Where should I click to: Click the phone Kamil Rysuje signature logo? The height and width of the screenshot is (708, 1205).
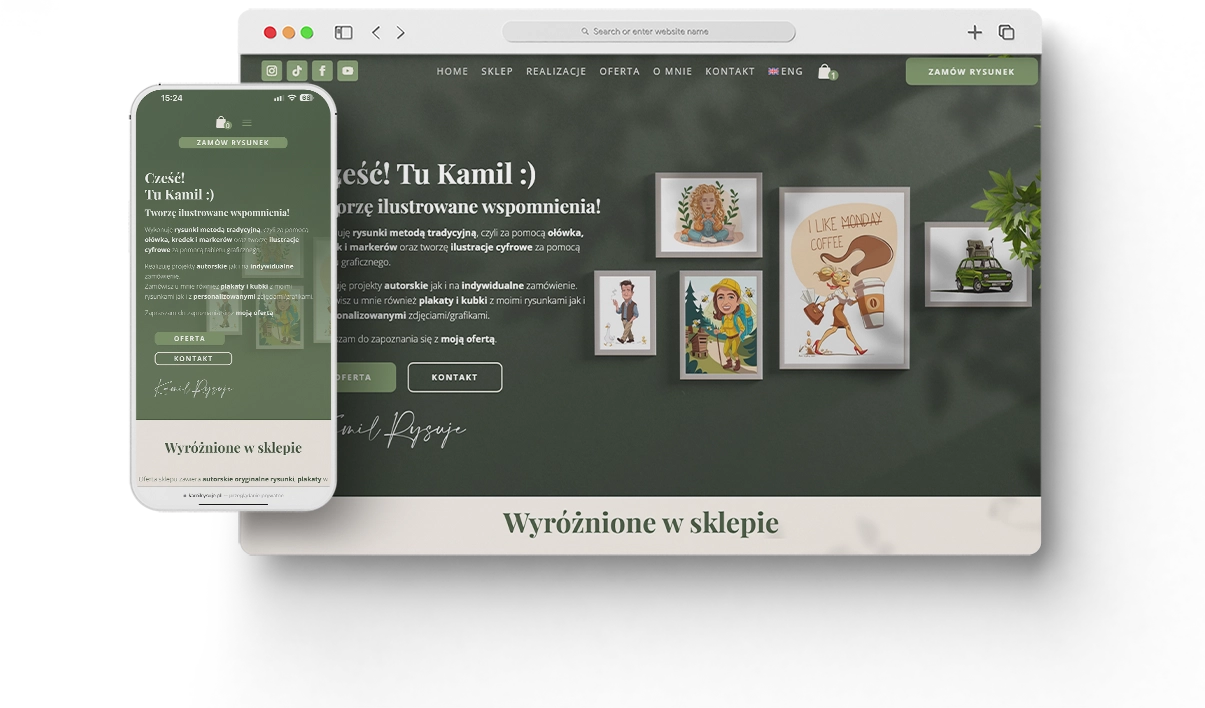[x=193, y=389]
